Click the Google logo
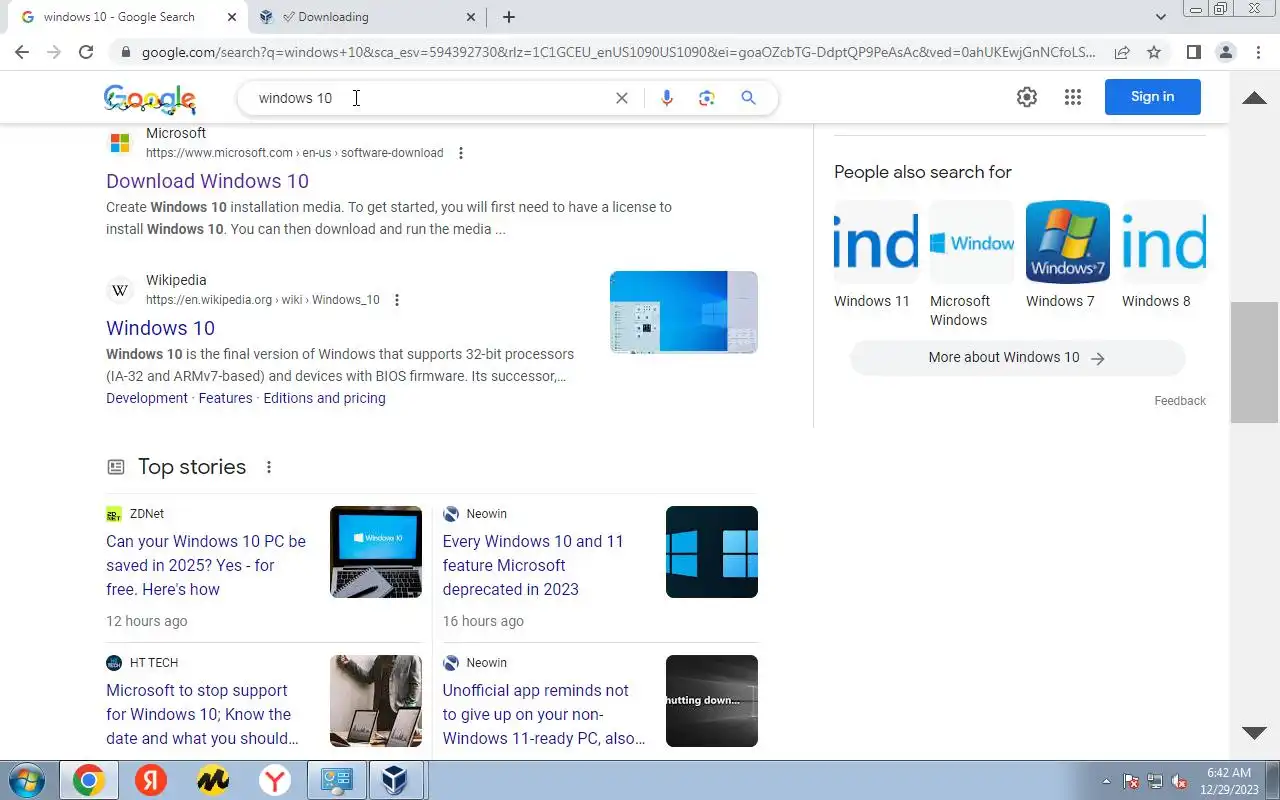Viewport: 1280px width, 800px height. (150, 98)
